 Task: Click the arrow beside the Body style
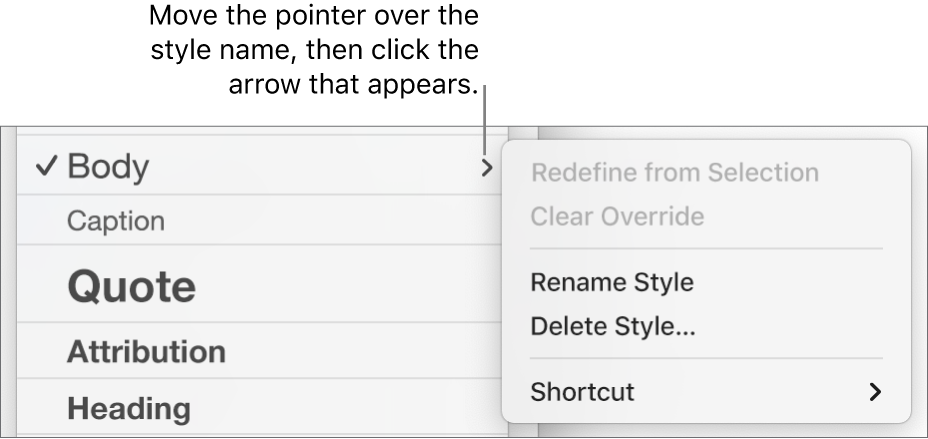pyautogui.click(x=487, y=167)
